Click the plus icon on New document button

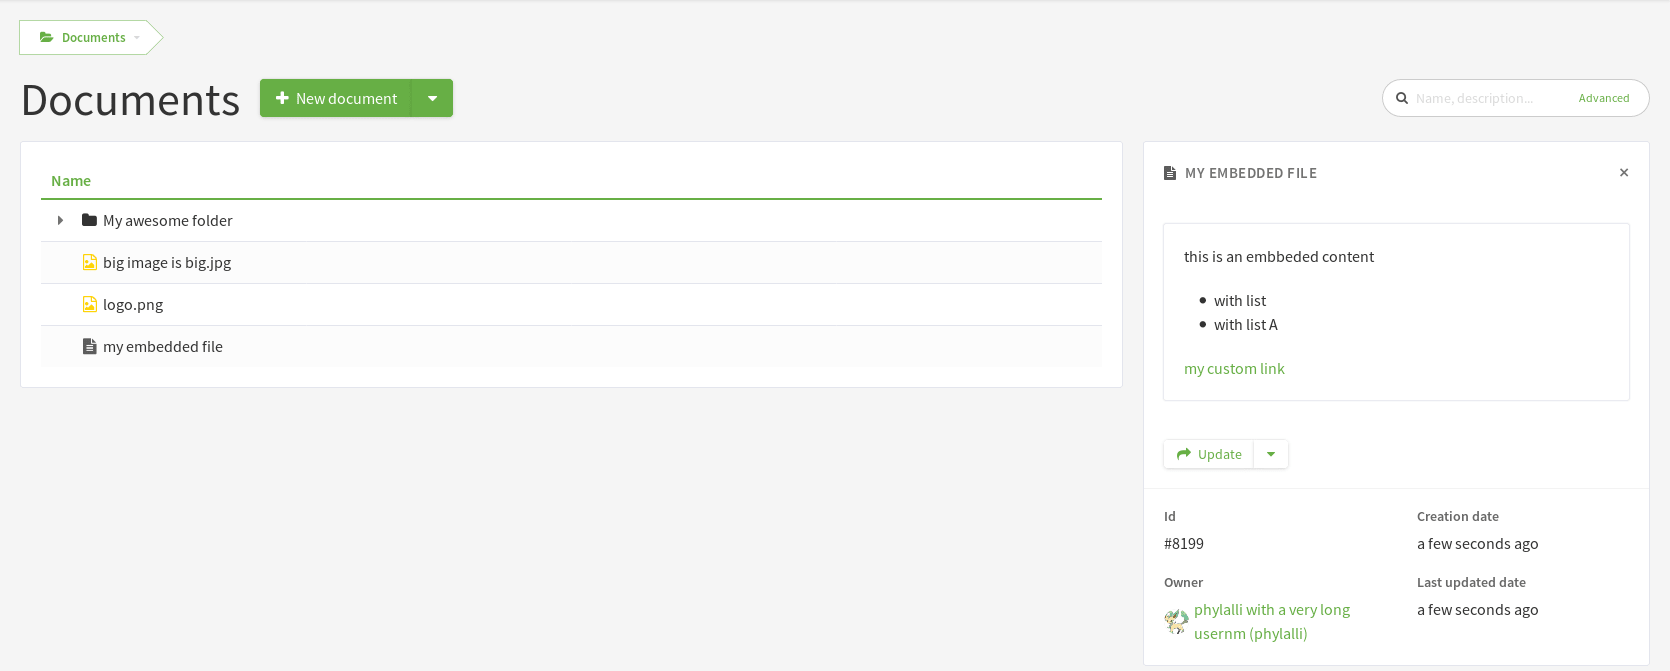click(284, 98)
